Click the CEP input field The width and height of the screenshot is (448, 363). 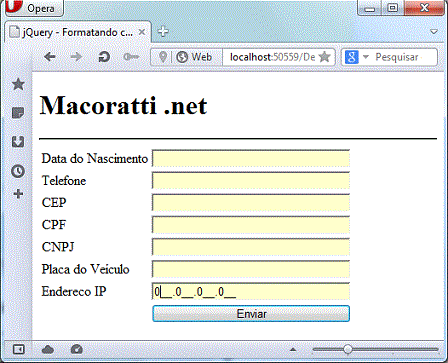[x=251, y=202]
